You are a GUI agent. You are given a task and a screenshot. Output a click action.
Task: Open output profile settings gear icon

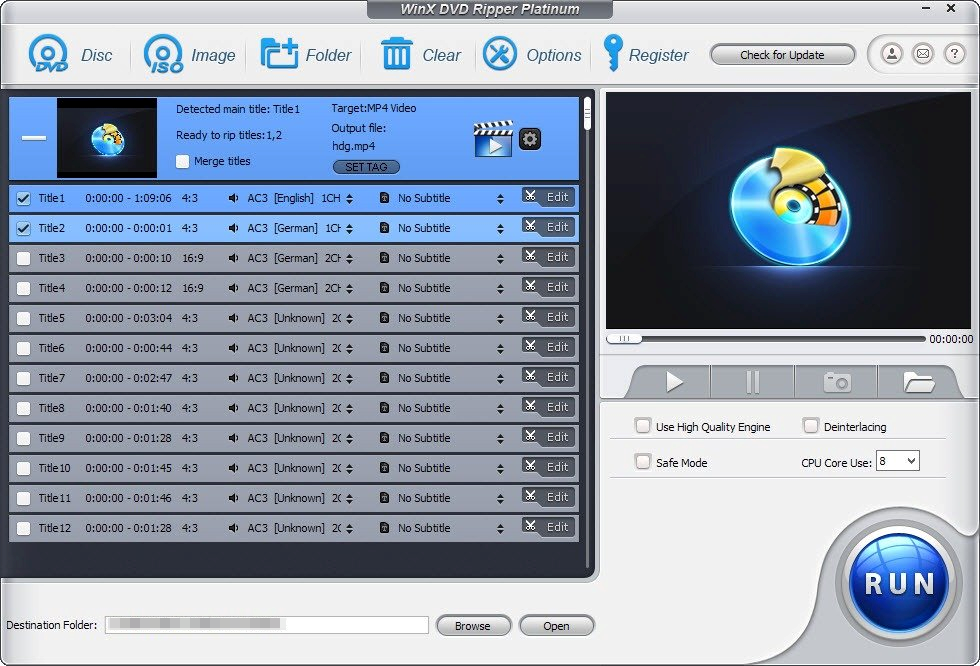click(x=531, y=139)
